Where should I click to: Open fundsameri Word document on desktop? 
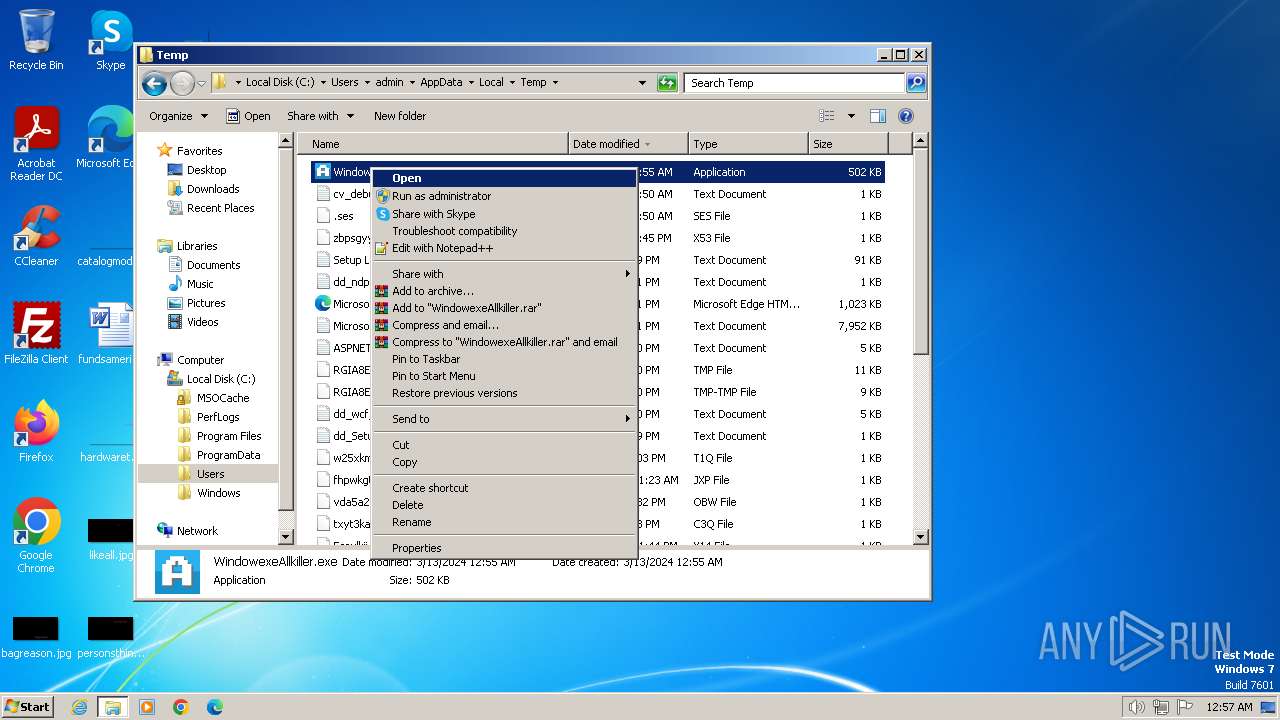(106, 333)
